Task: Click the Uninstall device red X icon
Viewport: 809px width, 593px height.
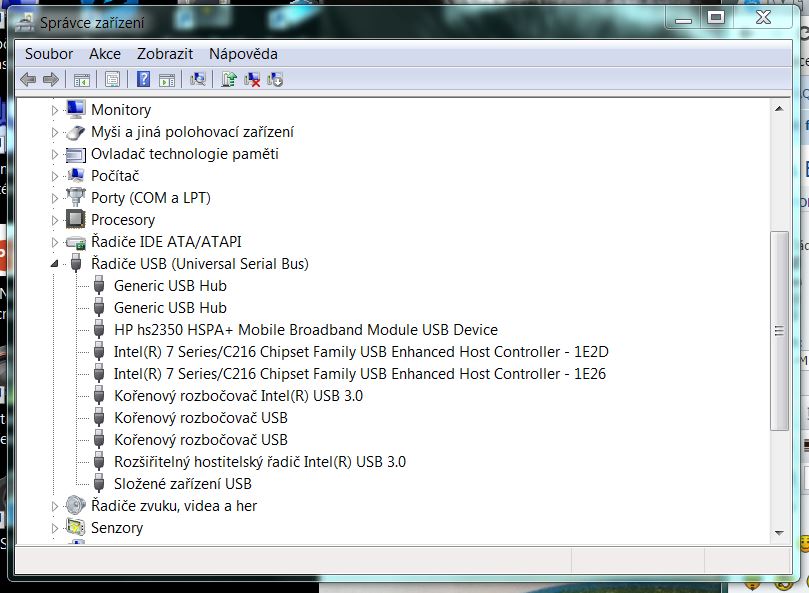Action: click(x=252, y=79)
